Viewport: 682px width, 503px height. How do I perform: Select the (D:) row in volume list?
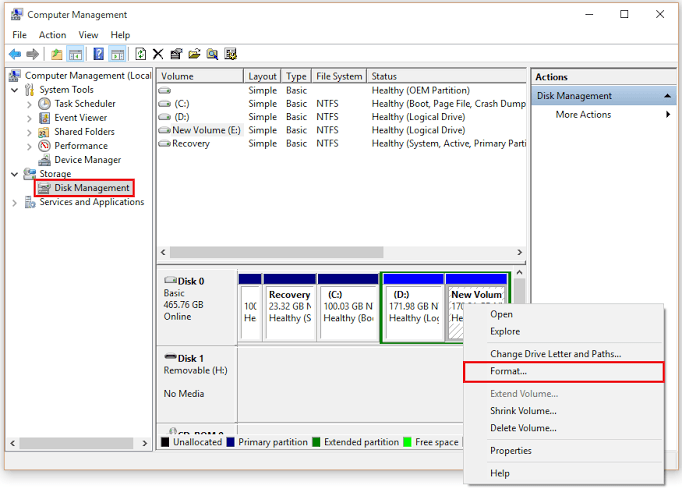click(x=341, y=117)
